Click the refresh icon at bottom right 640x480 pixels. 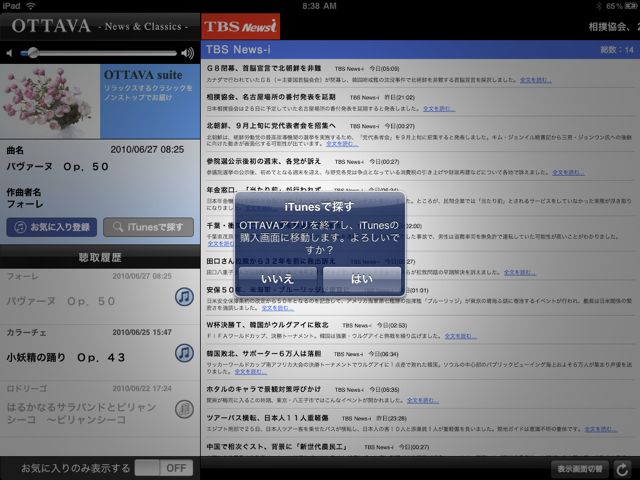(x=622, y=469)
